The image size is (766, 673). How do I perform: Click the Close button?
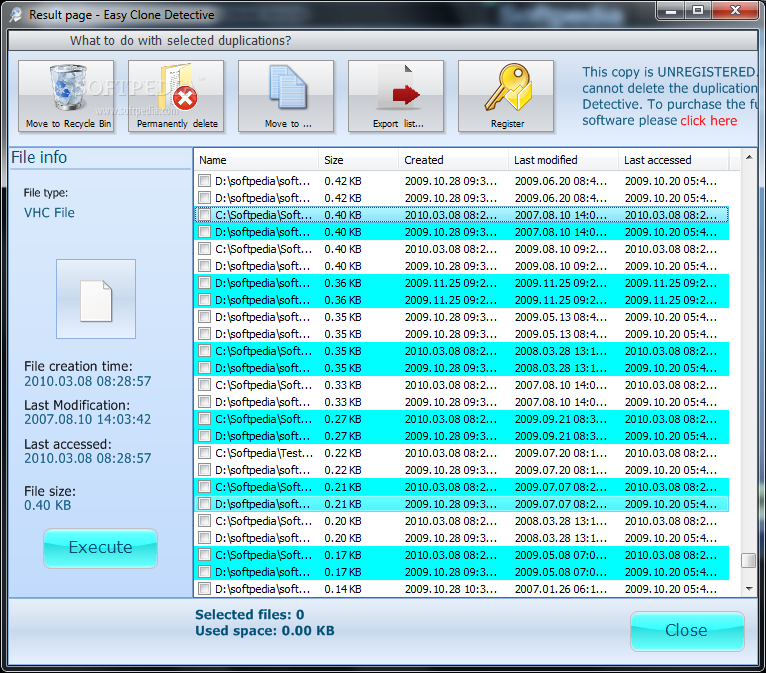point(687,631)
